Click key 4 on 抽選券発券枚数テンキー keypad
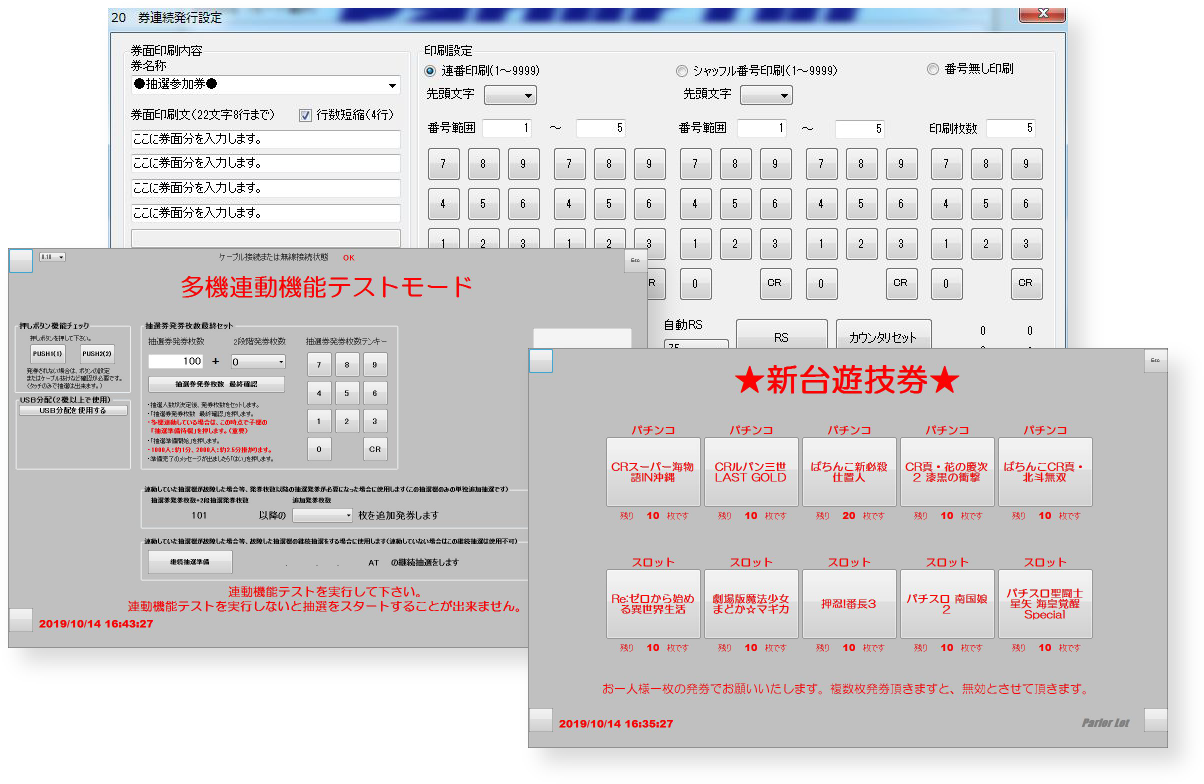Image resolution: width=1204 pixels, height=784 pixels. pyautogui.click(x=318, y=393)
